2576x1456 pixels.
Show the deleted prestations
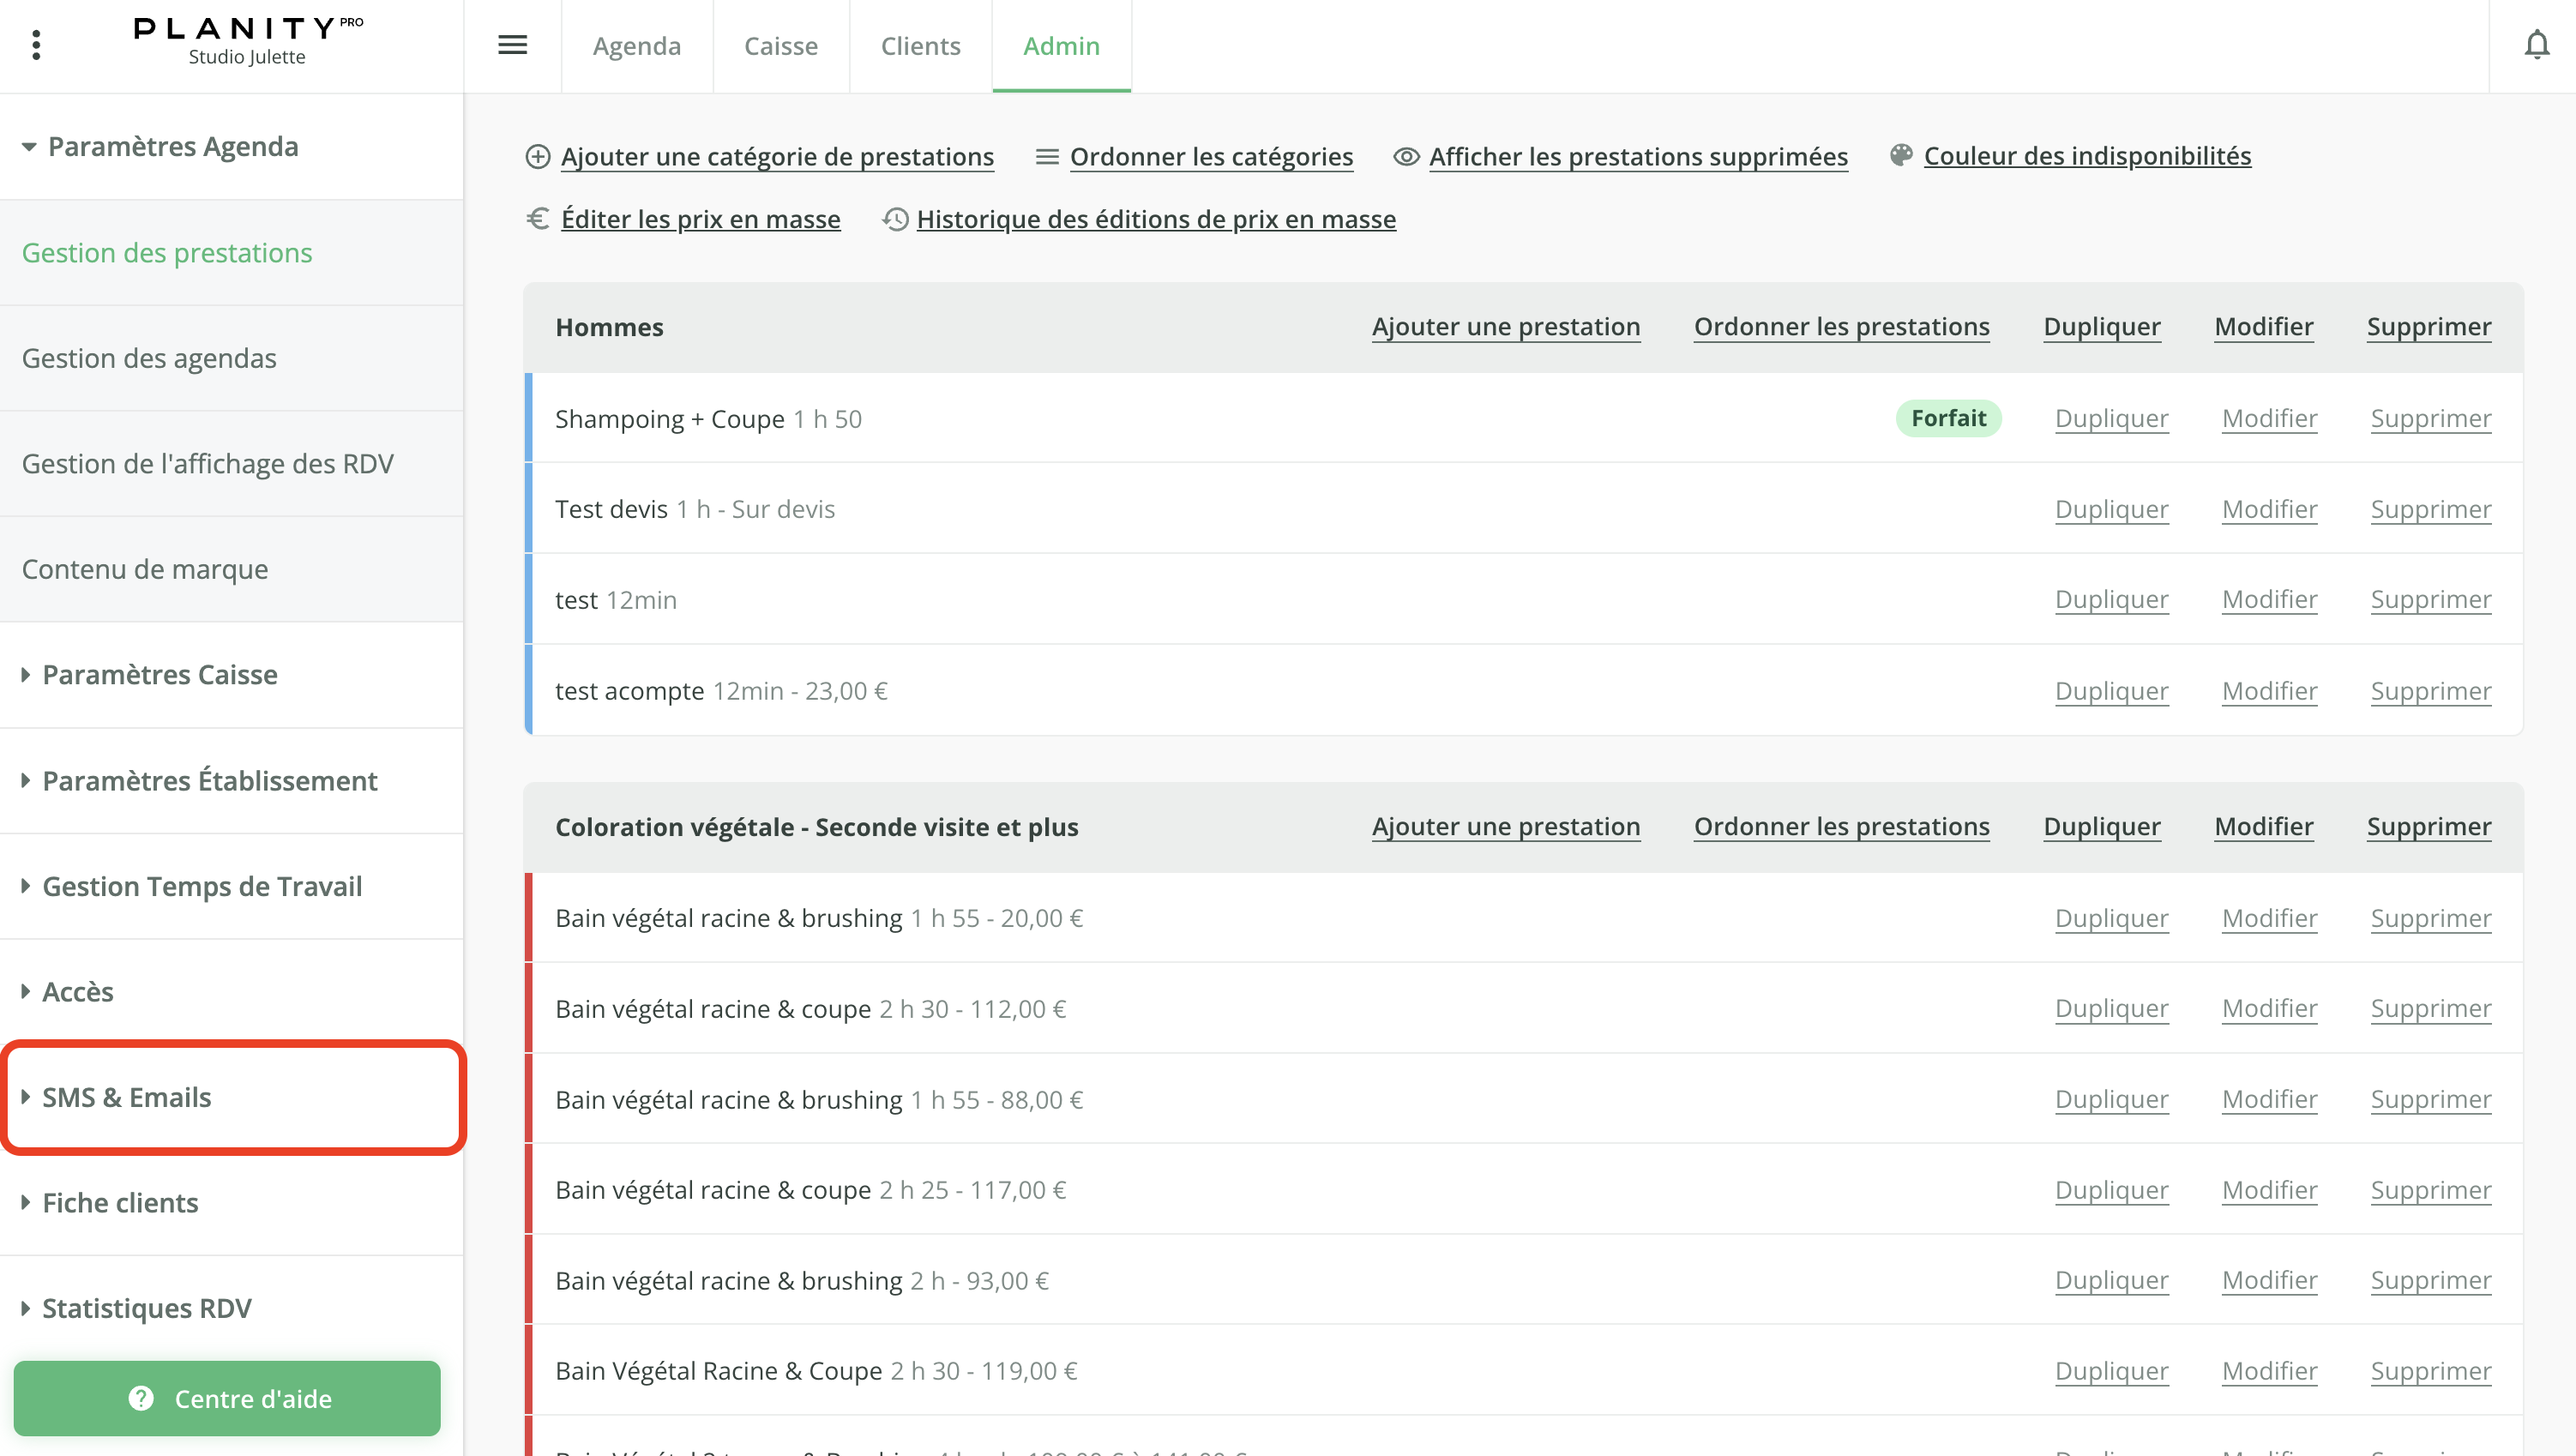(1637, 156)
